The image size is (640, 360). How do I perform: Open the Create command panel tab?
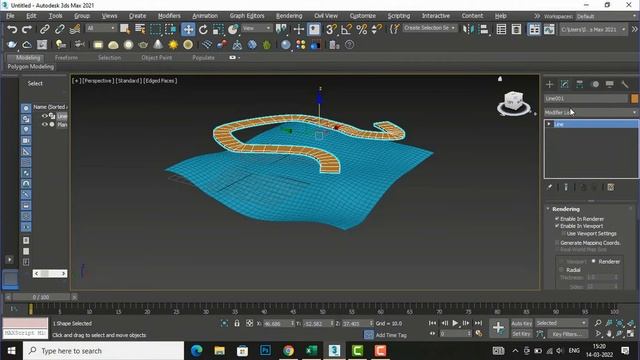pos(549,84)
